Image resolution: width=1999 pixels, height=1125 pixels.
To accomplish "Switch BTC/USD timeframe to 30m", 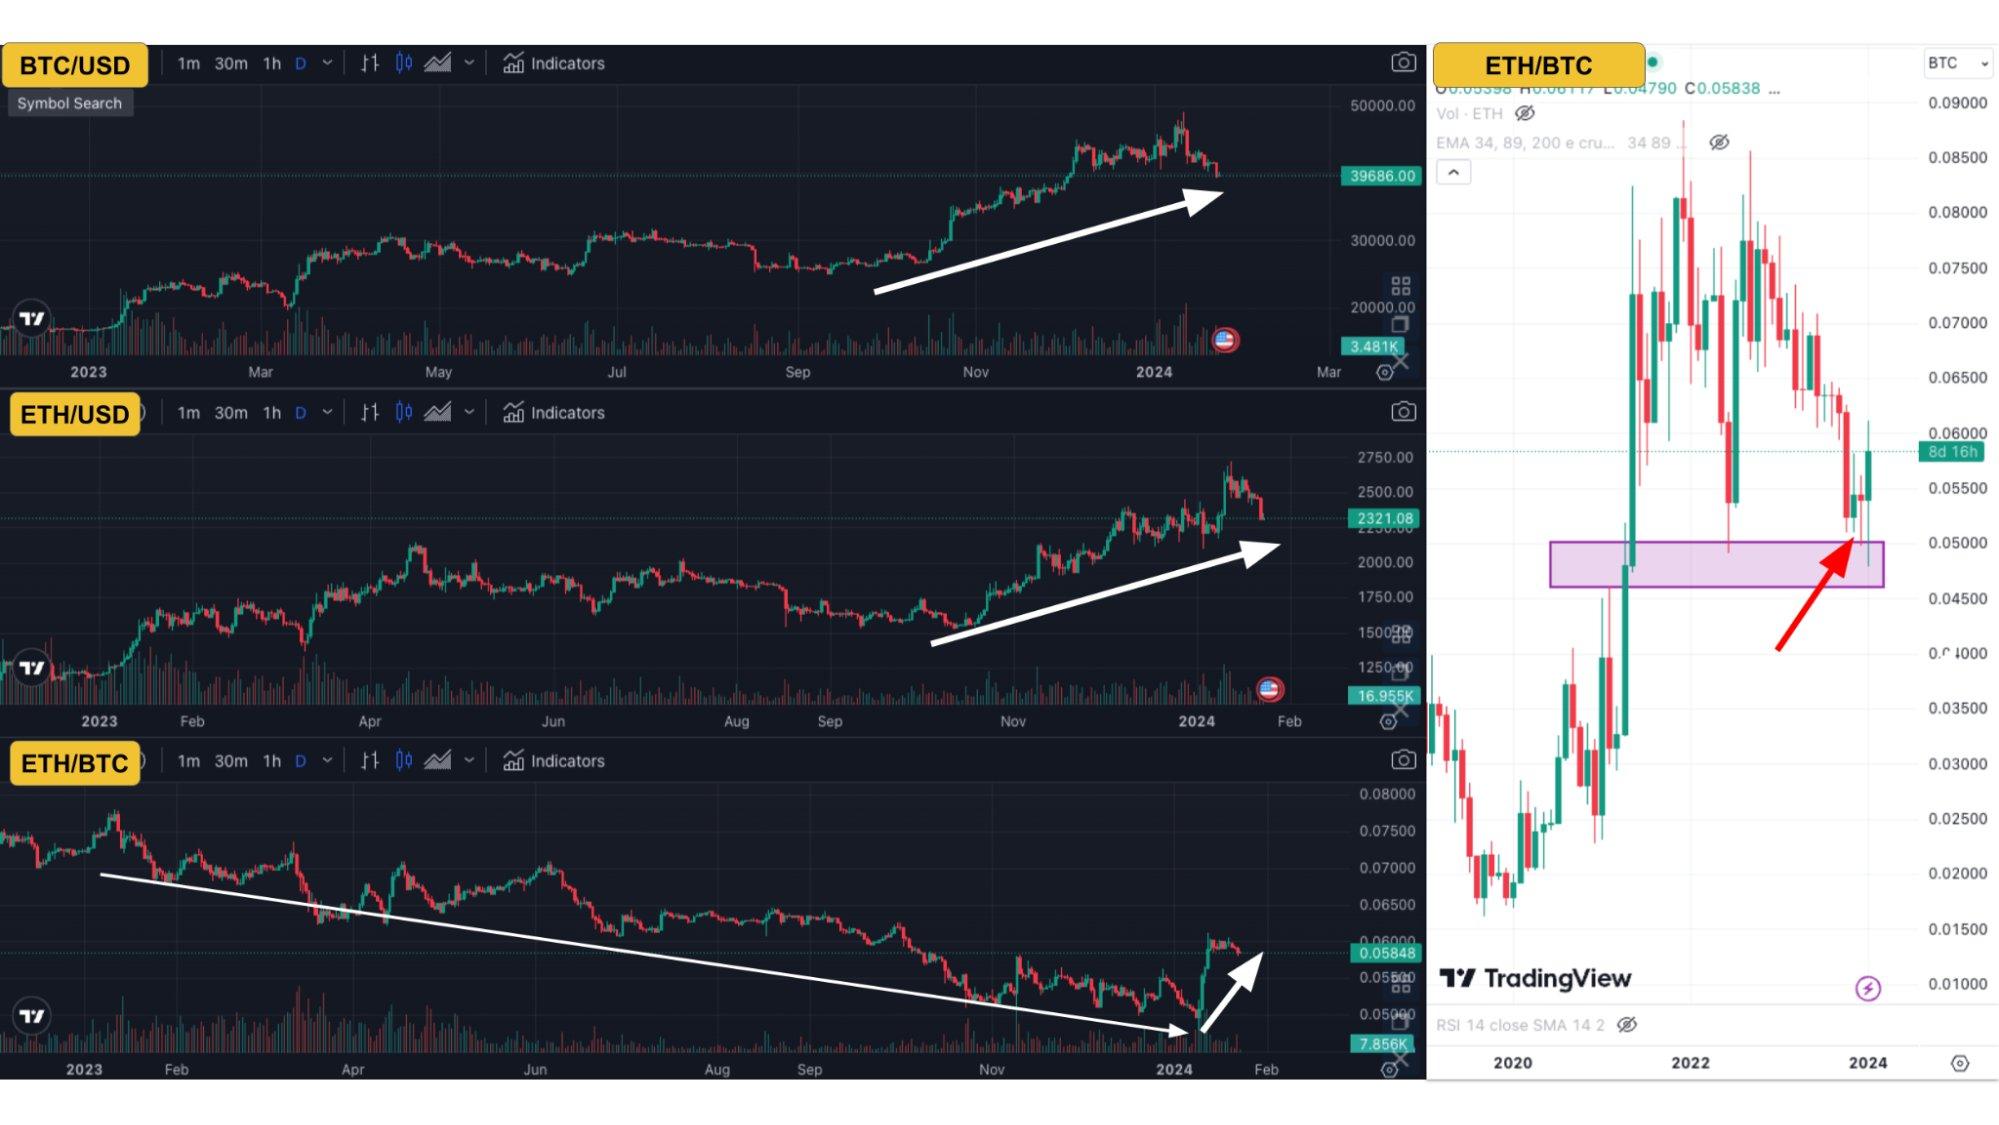I will [x=231, y=62].
